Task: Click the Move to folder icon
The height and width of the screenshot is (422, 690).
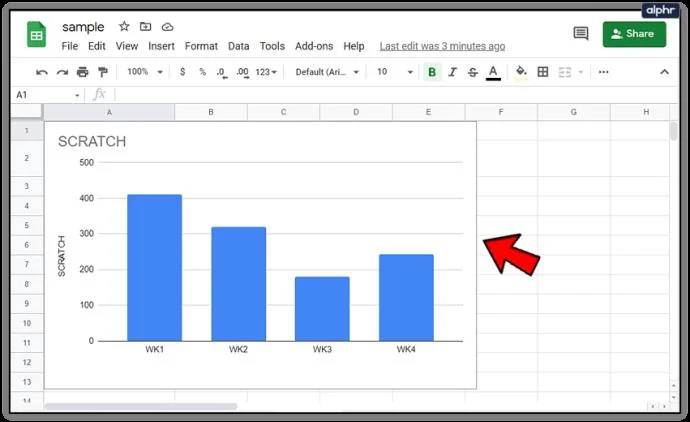Action: click(145, 27)
